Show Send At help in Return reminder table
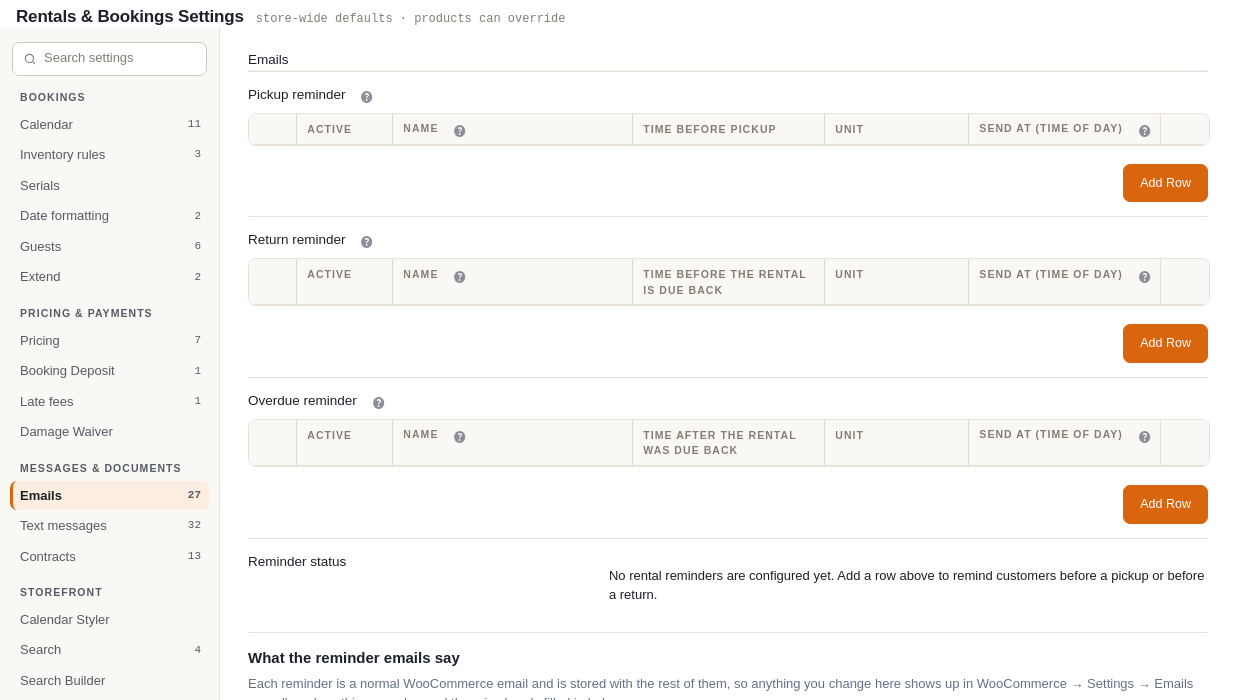The image size is (1236, 700). (x=1145, y=277)
